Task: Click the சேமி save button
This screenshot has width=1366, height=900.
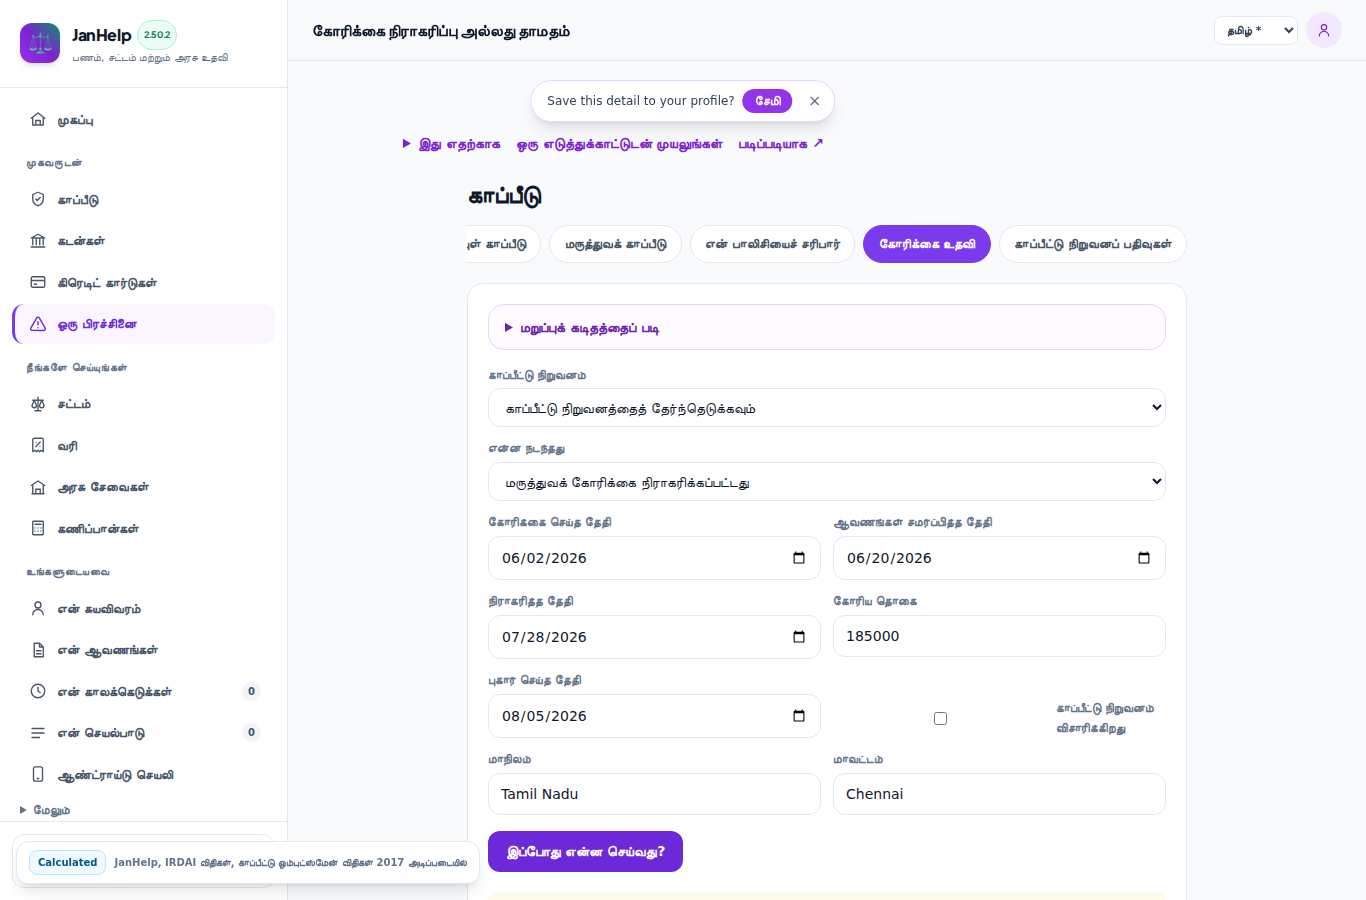Action: click(x=767, y=101)
